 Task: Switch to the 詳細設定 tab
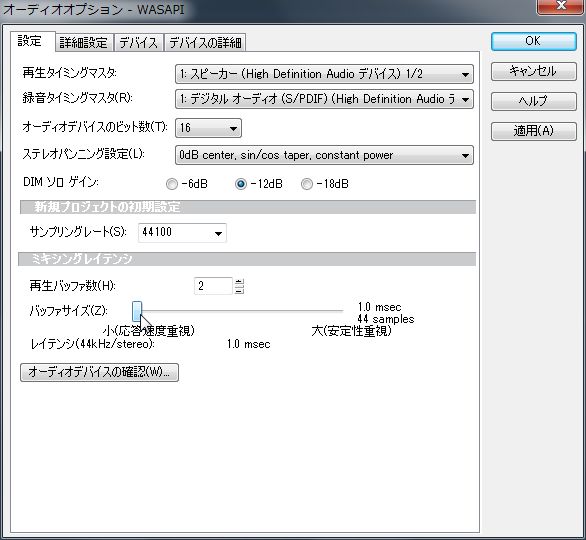(x=84, y=42)
